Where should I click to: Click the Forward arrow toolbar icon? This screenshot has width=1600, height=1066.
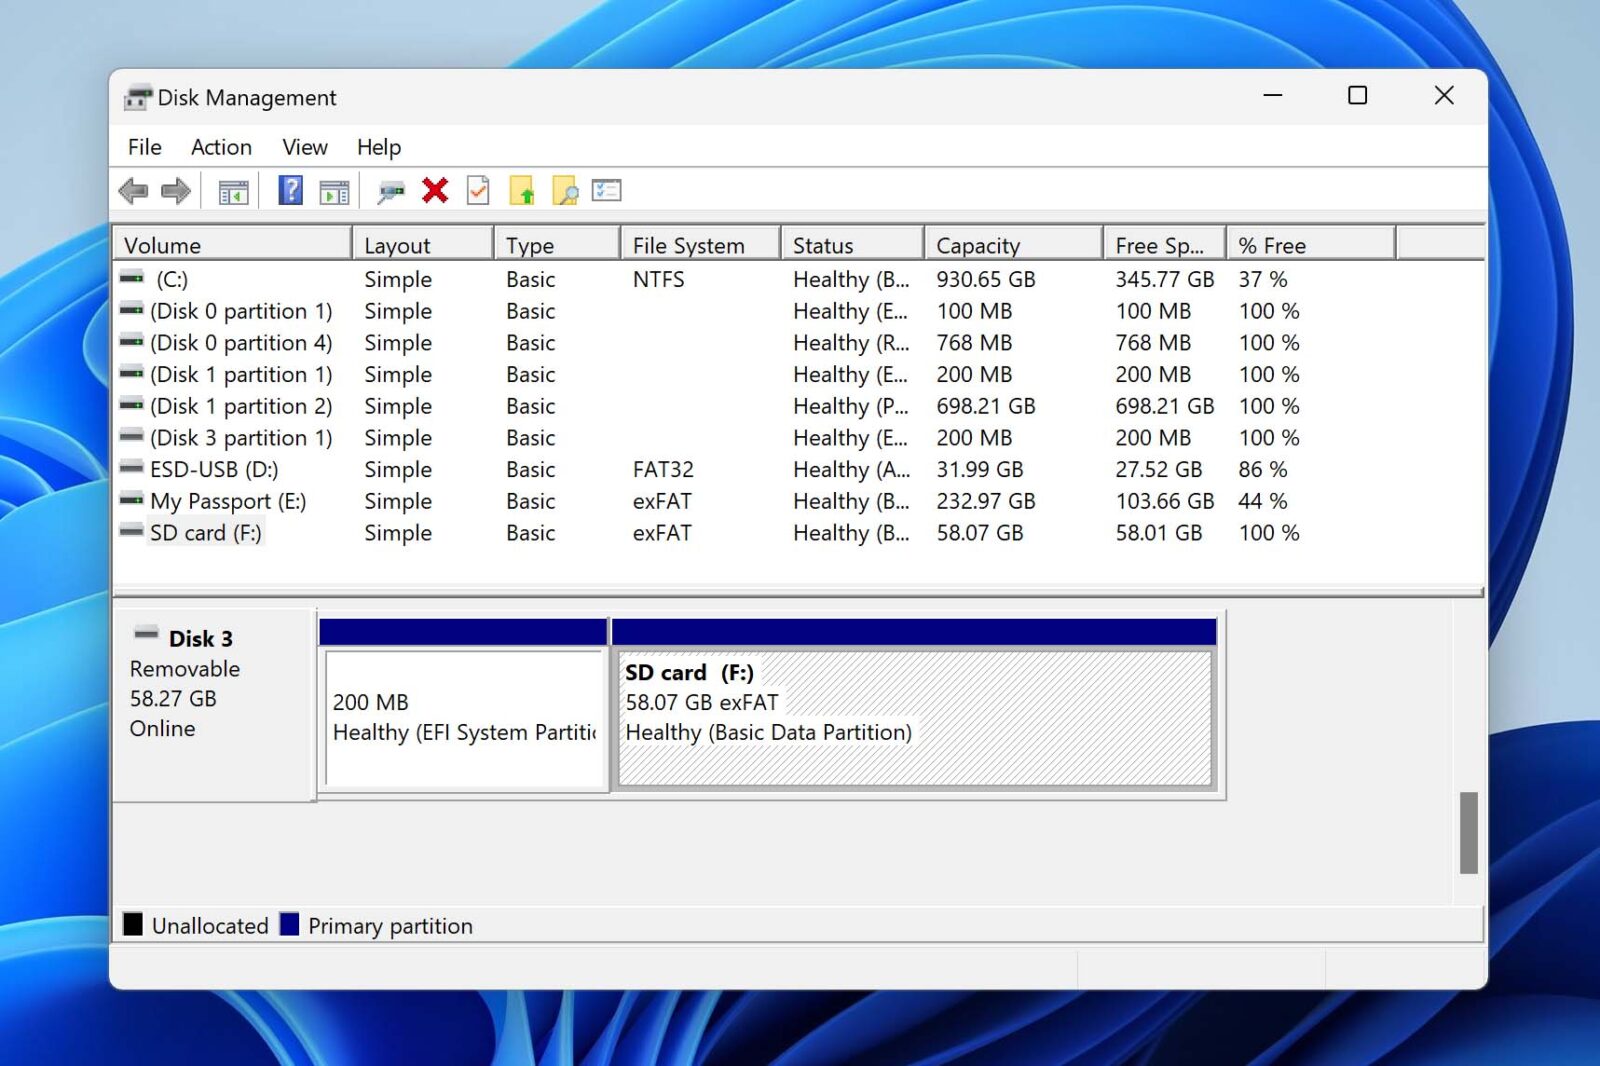tap(176, 190)
